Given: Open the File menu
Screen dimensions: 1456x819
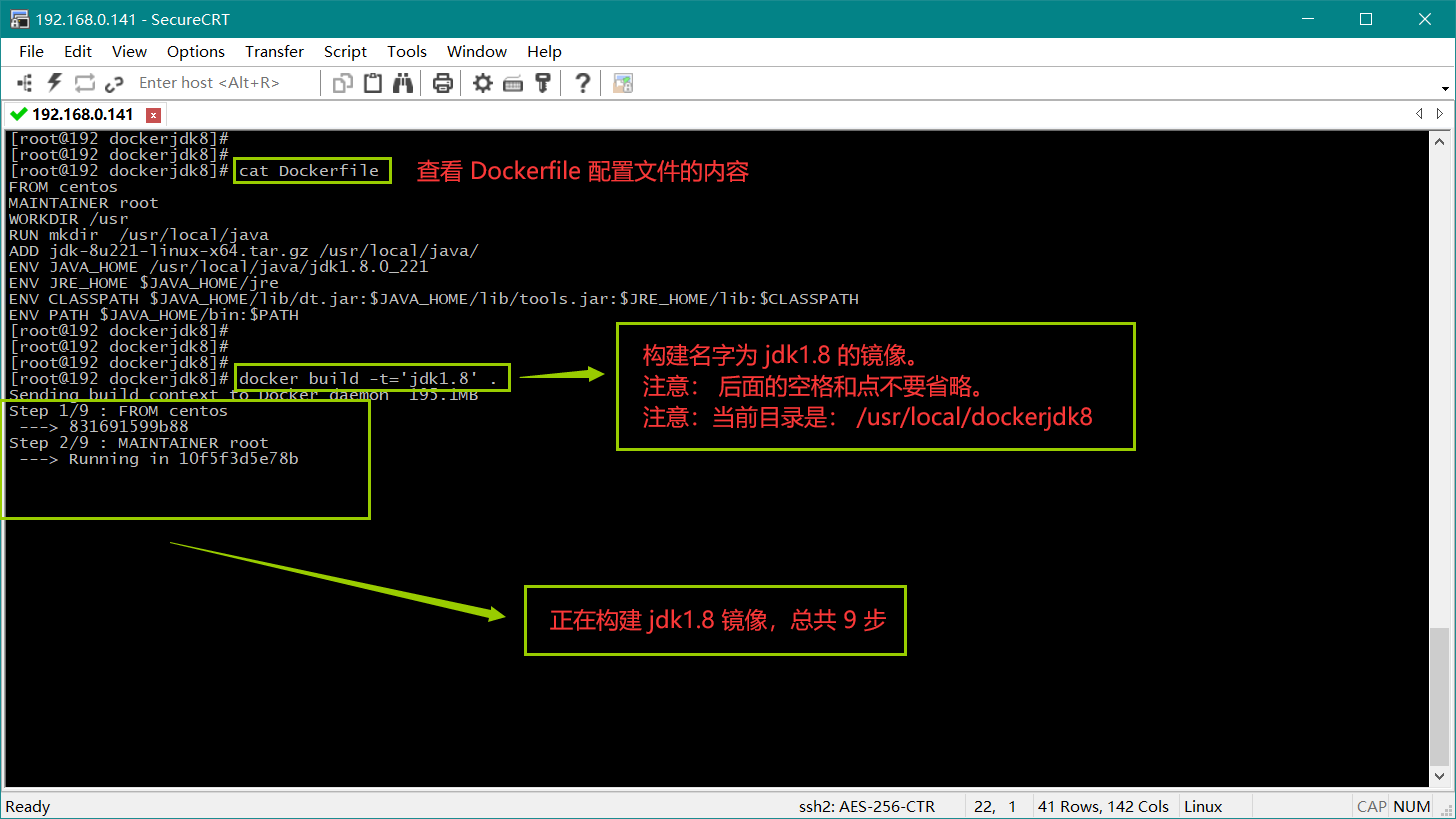Looking at the screenshot, I should click(x=31, y=52).
